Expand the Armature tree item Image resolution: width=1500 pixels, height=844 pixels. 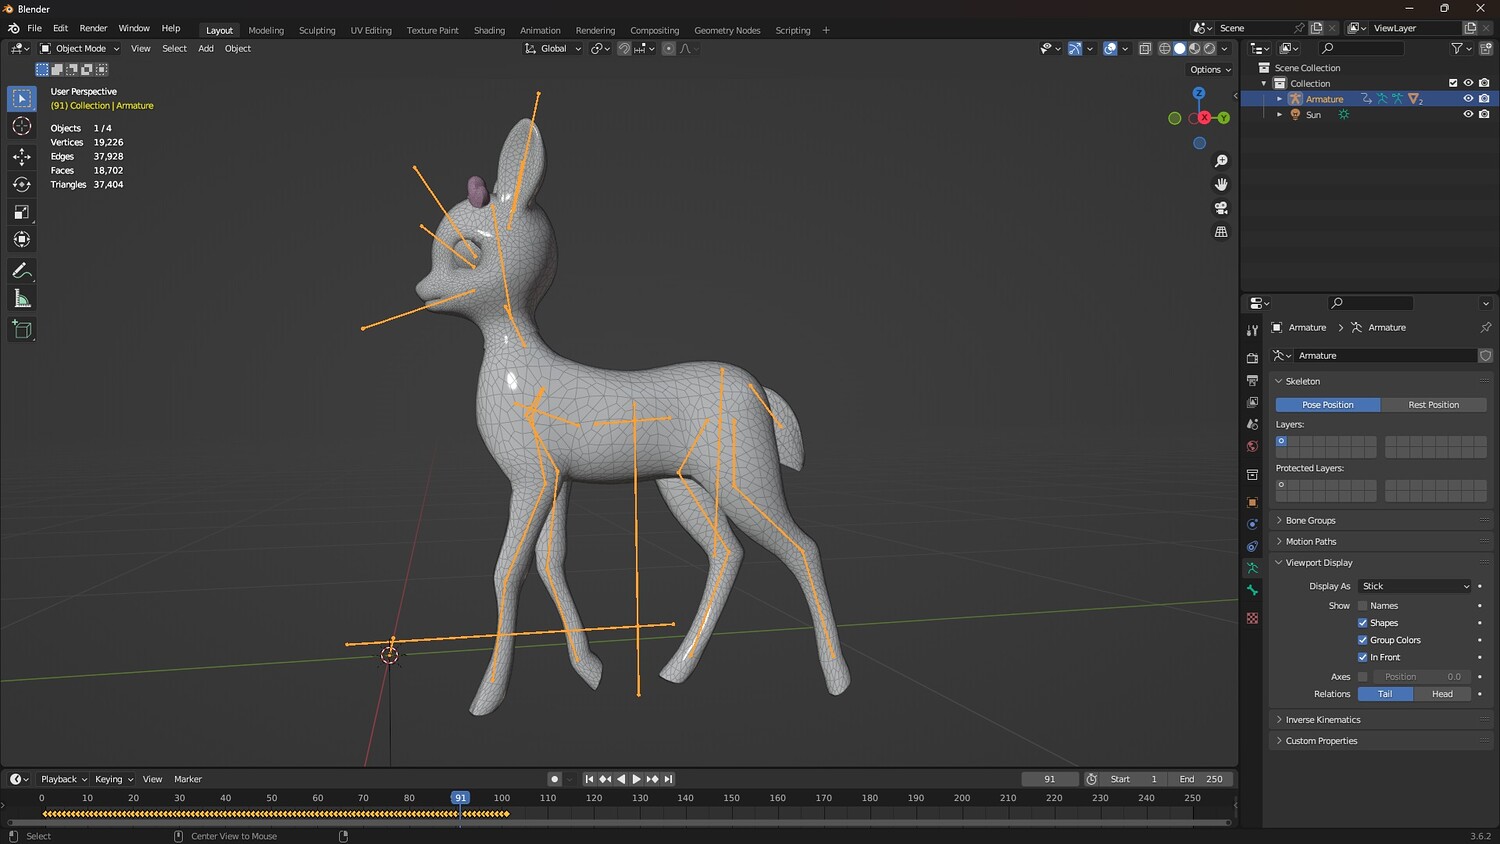pos(1279,99)
